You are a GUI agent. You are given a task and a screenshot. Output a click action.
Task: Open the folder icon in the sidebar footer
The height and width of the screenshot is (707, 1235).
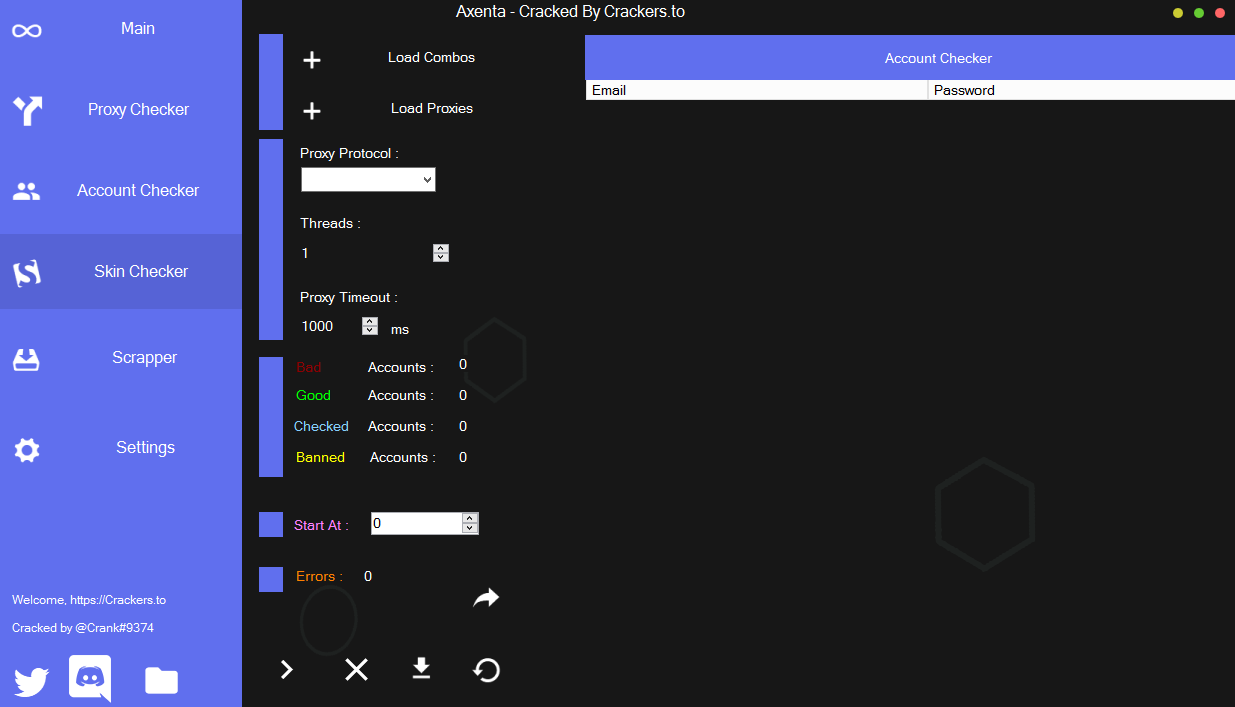pos(161,681)
